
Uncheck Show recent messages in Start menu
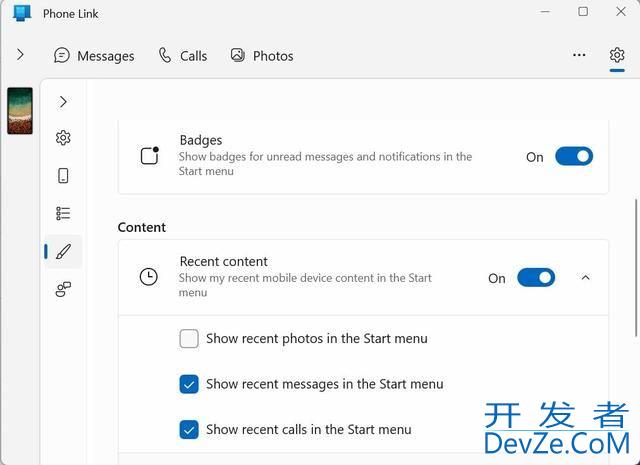pos(189,384)
